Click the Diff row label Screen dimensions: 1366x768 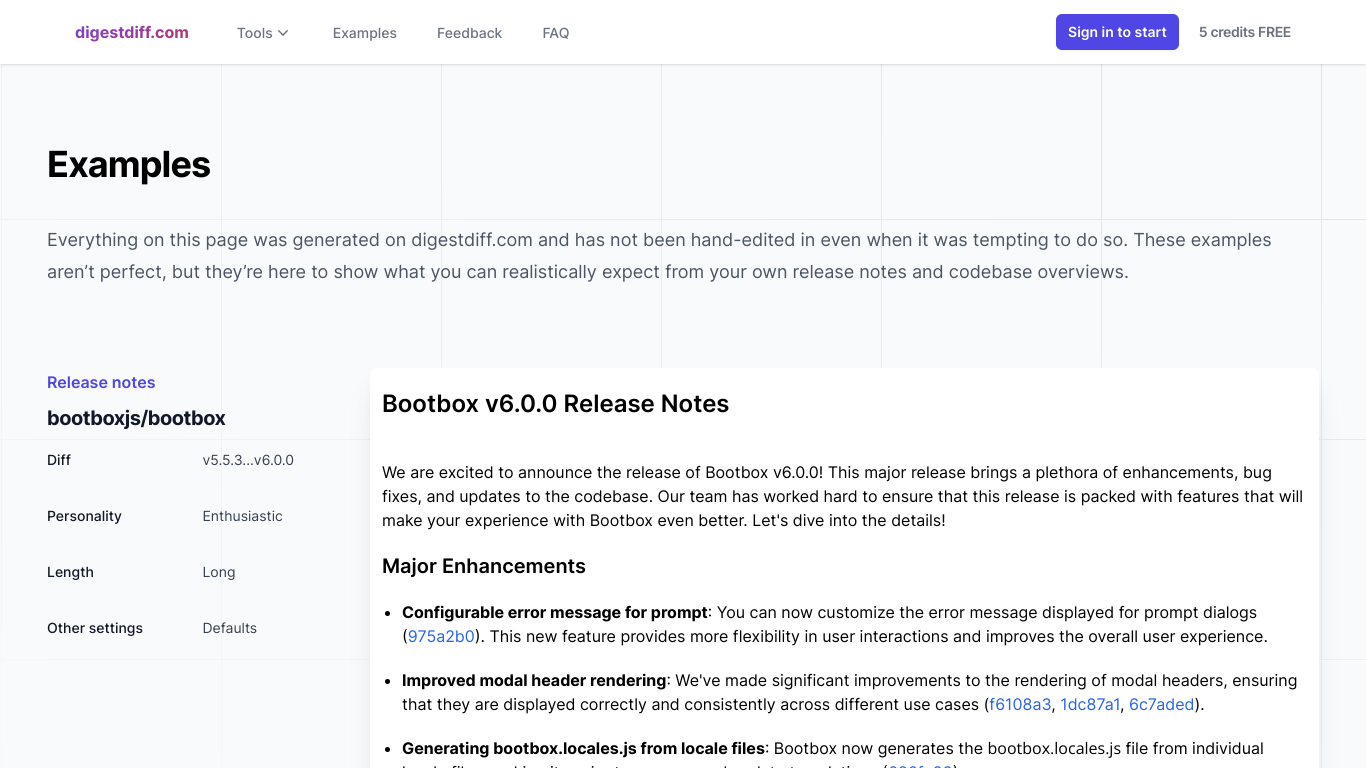59,460
